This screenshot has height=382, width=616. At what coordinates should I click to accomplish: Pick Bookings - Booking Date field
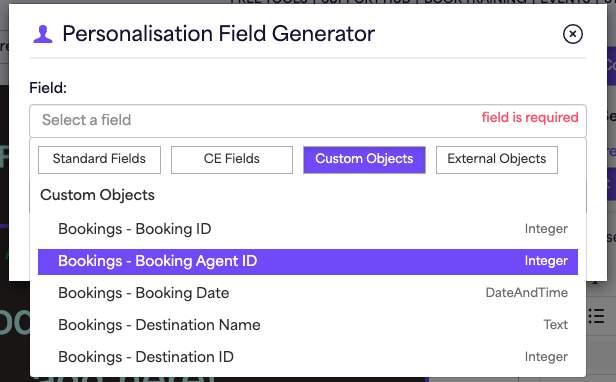(308, 293)
